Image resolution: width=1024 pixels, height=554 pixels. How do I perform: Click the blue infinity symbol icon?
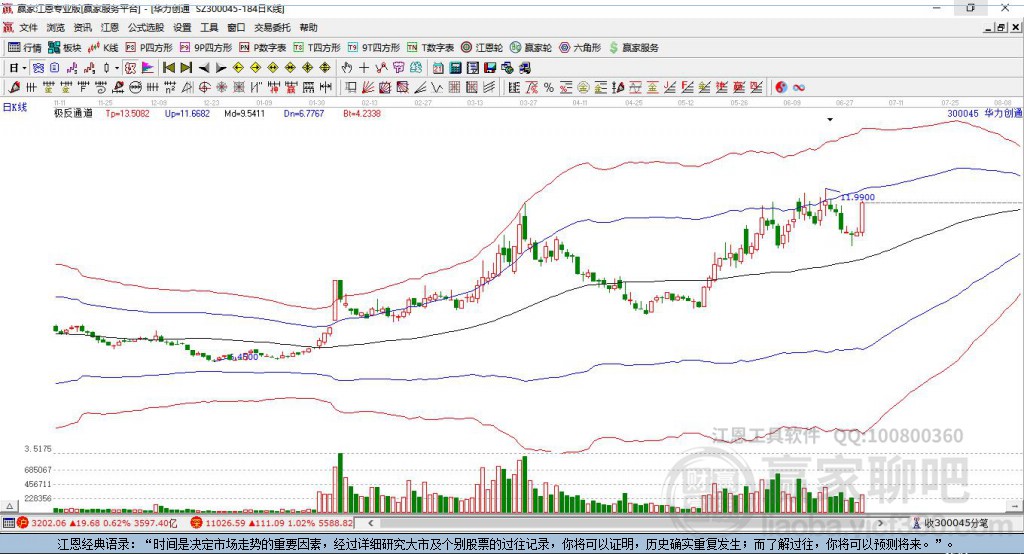coord(799,88)
